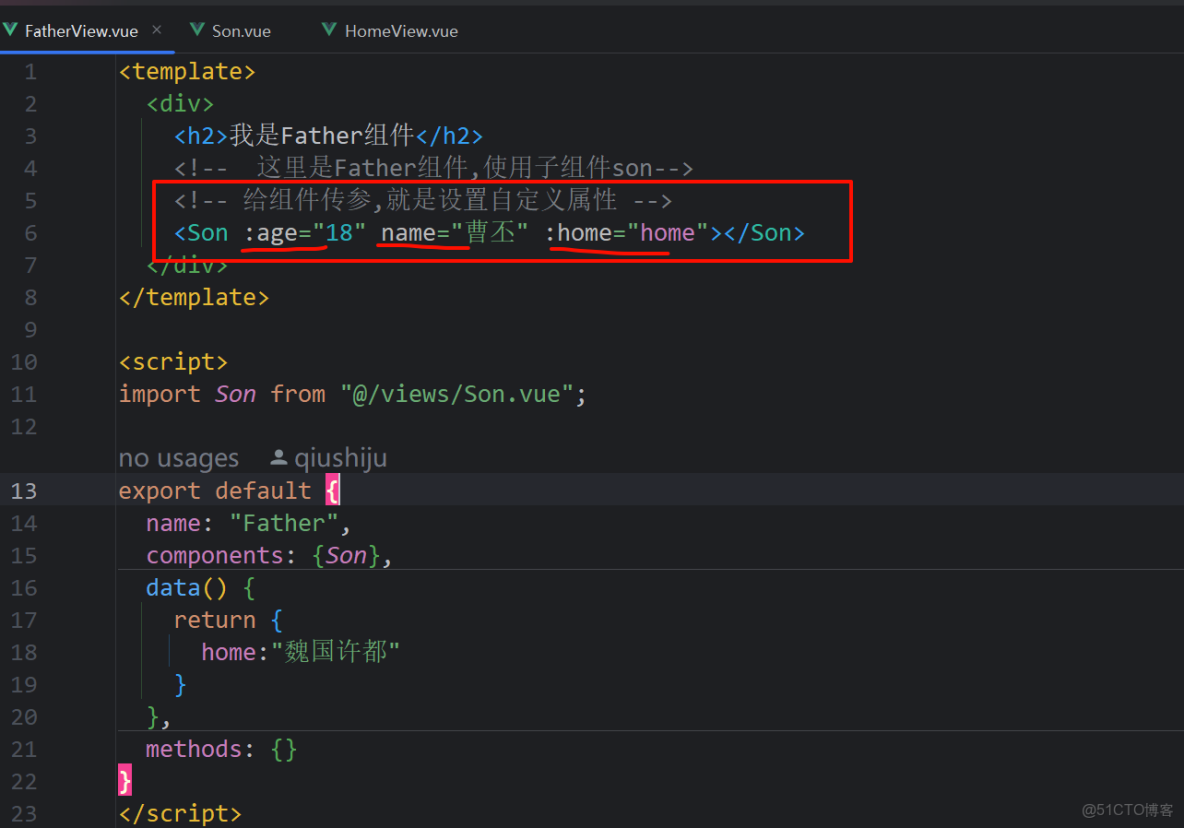
Task: Click line number 13 in the gutter
Action: 24,490
